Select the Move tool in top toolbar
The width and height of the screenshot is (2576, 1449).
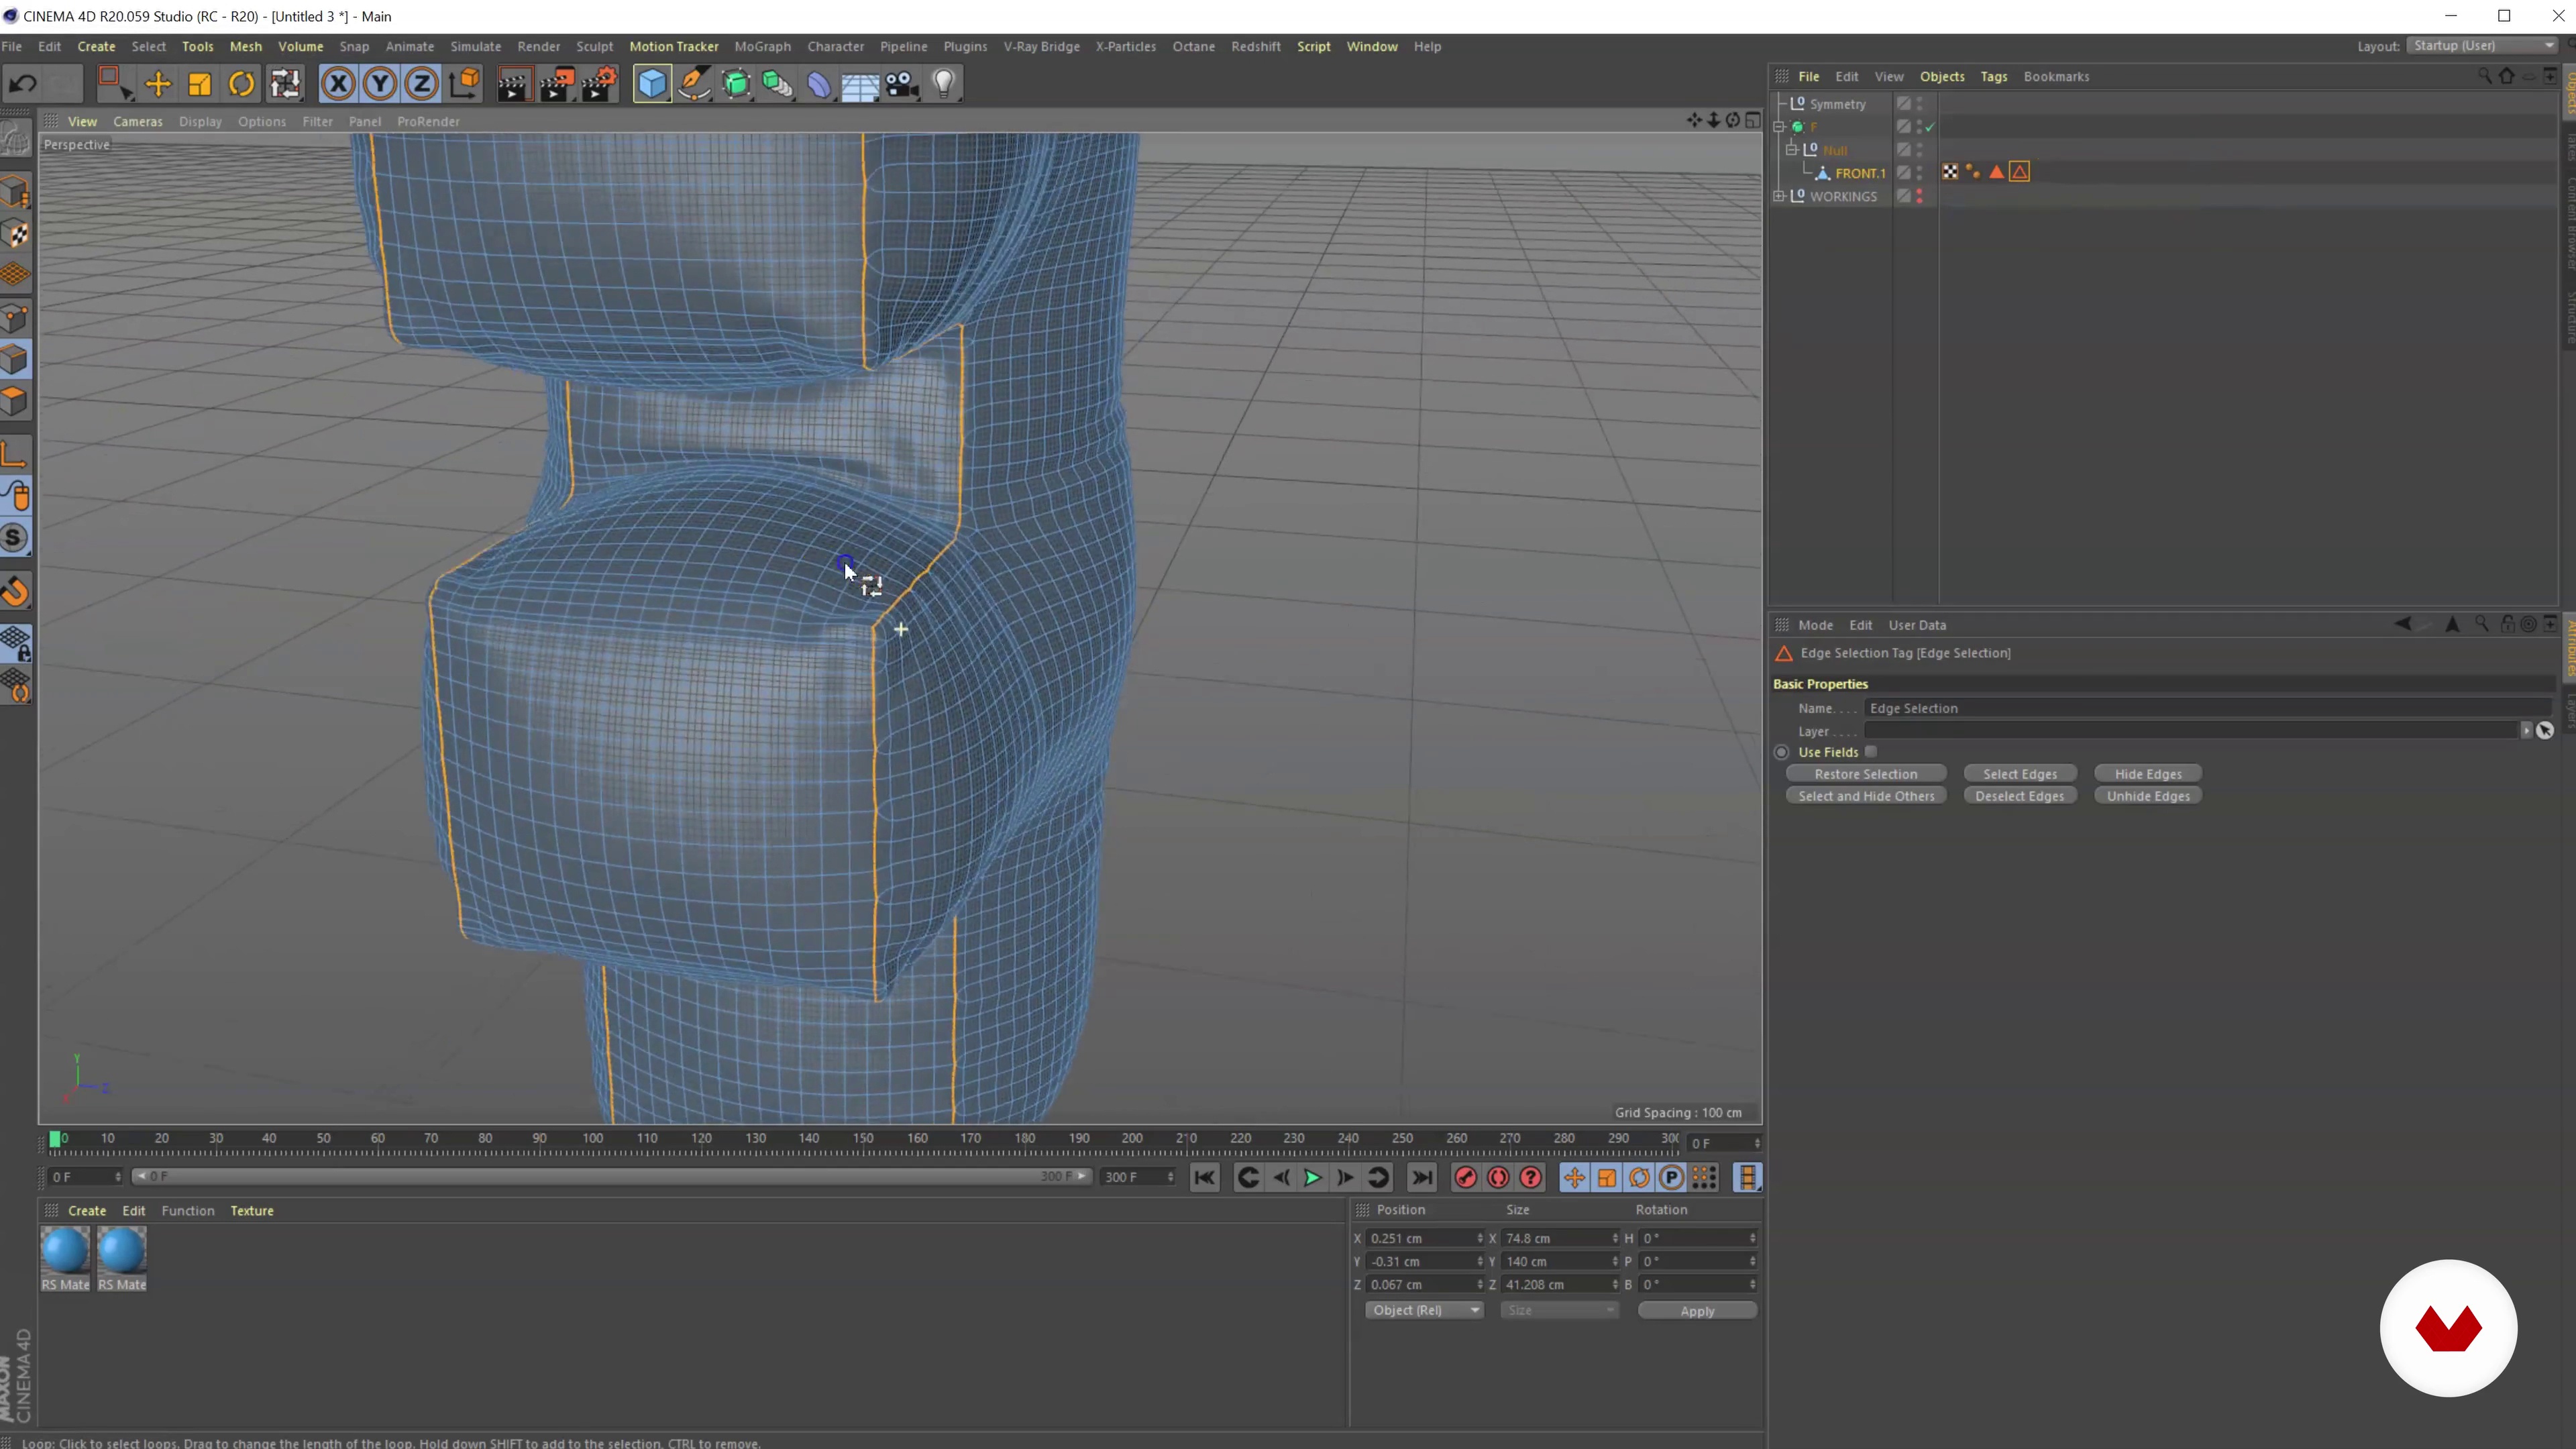[158, 84]
